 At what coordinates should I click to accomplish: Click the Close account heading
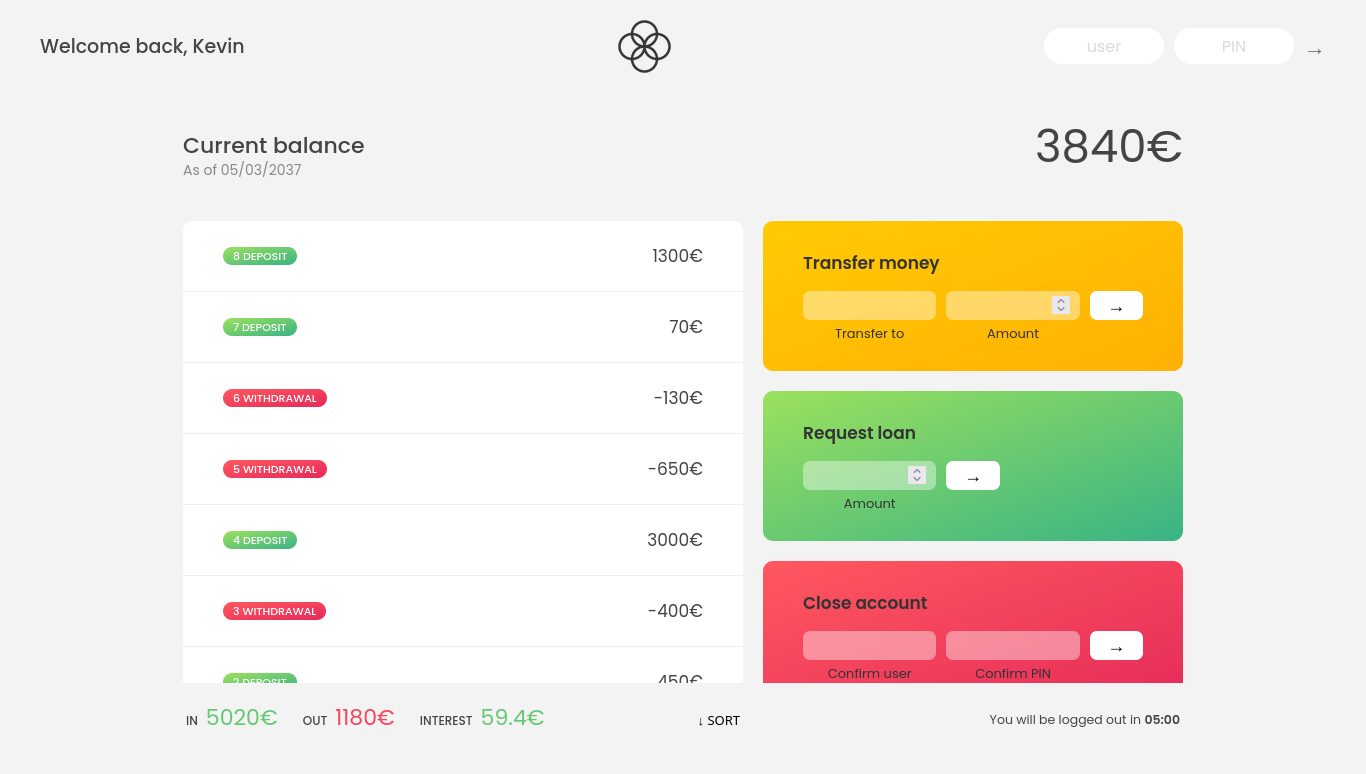[x=865, y=603]
